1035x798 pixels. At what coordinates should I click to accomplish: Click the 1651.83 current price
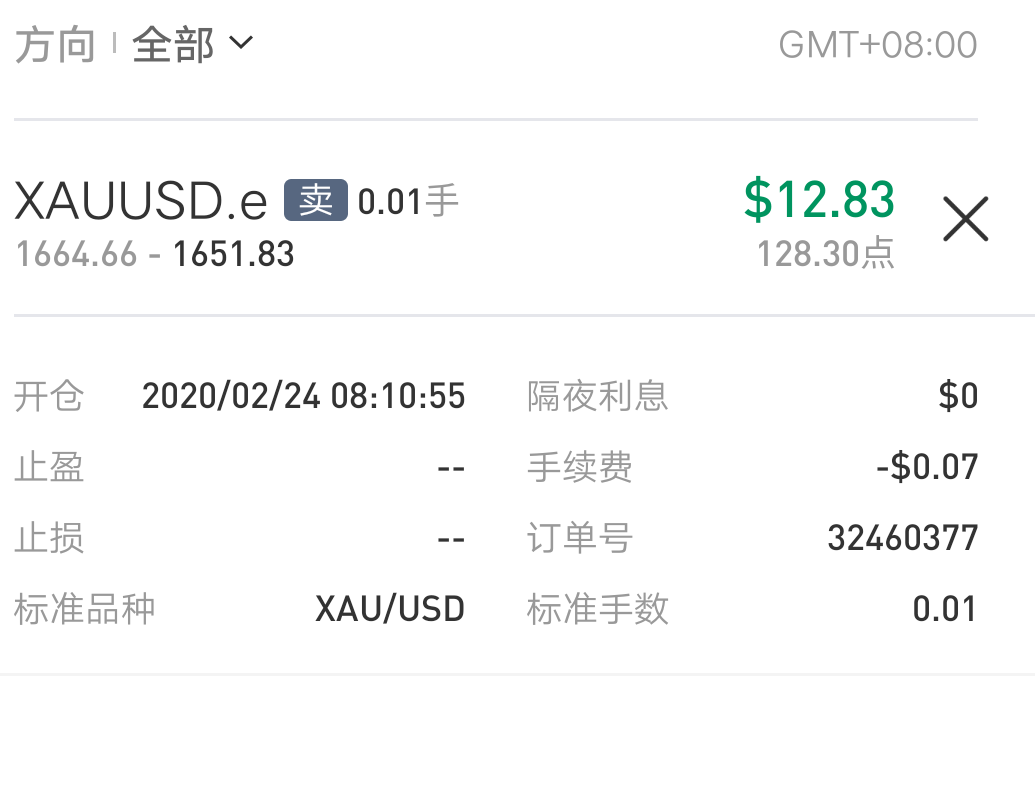233,254
